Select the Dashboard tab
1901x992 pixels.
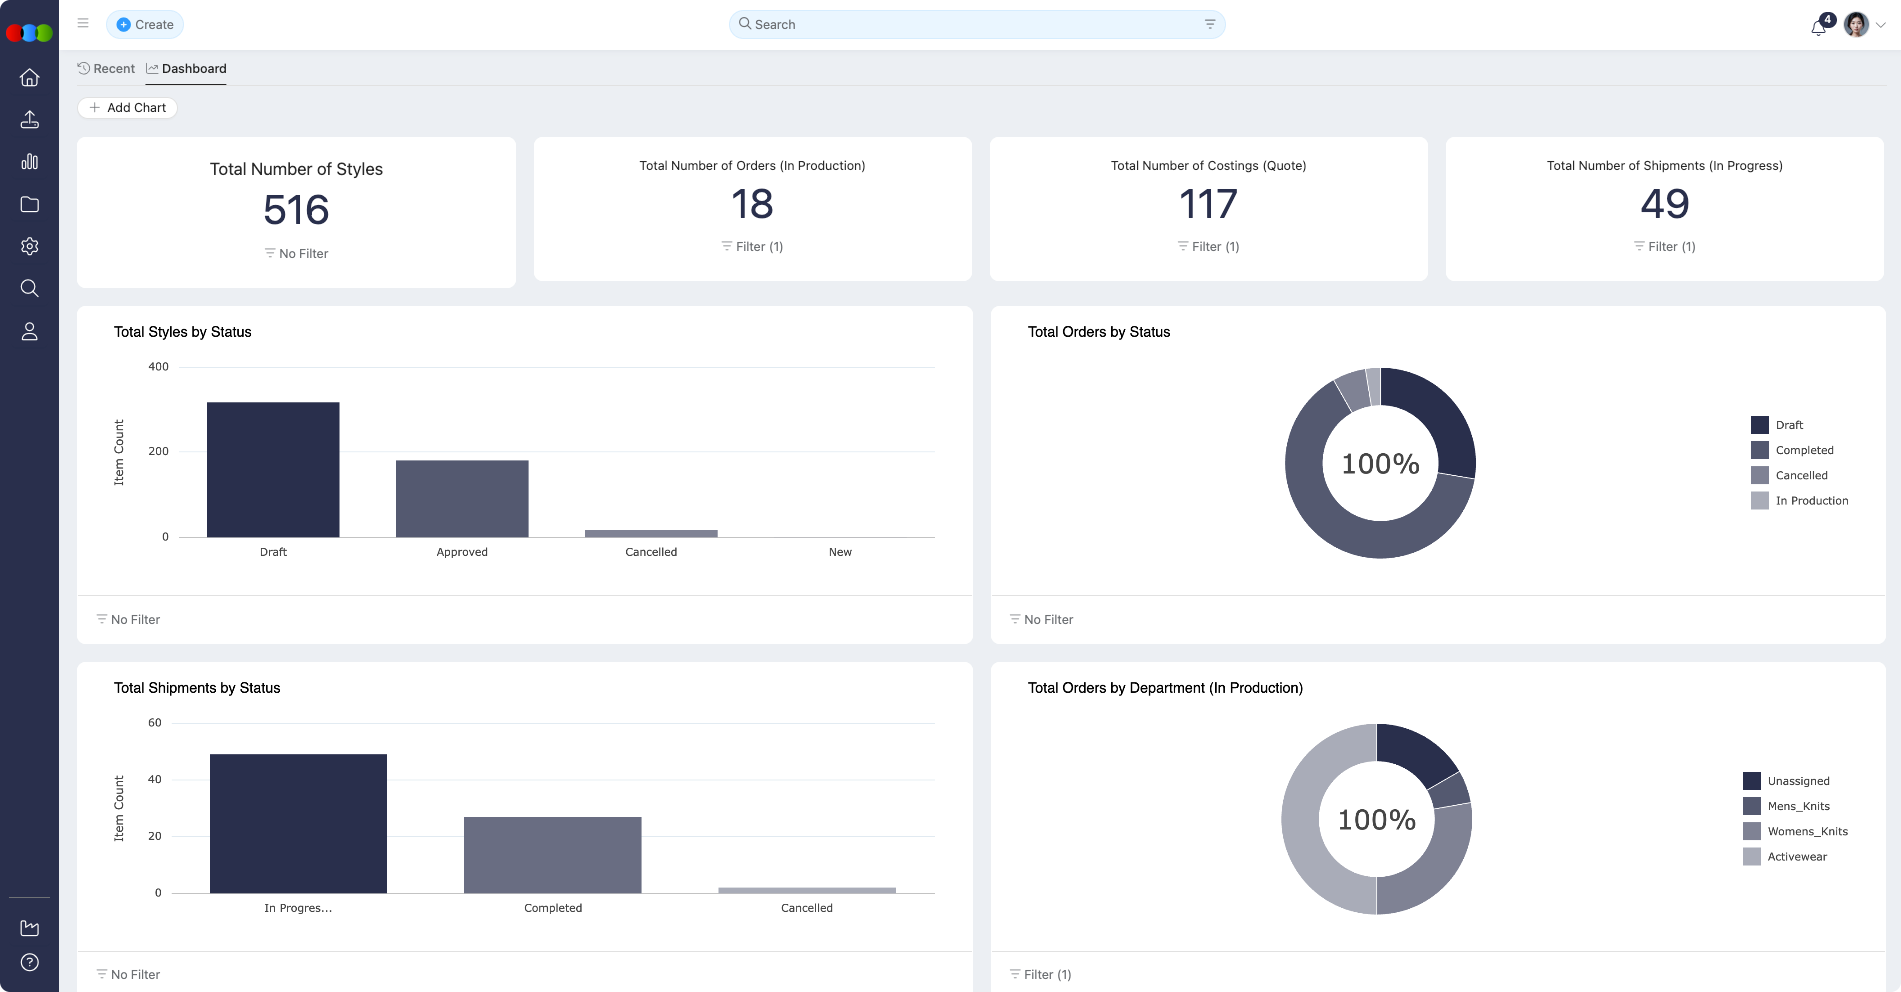tap(187, 69)
